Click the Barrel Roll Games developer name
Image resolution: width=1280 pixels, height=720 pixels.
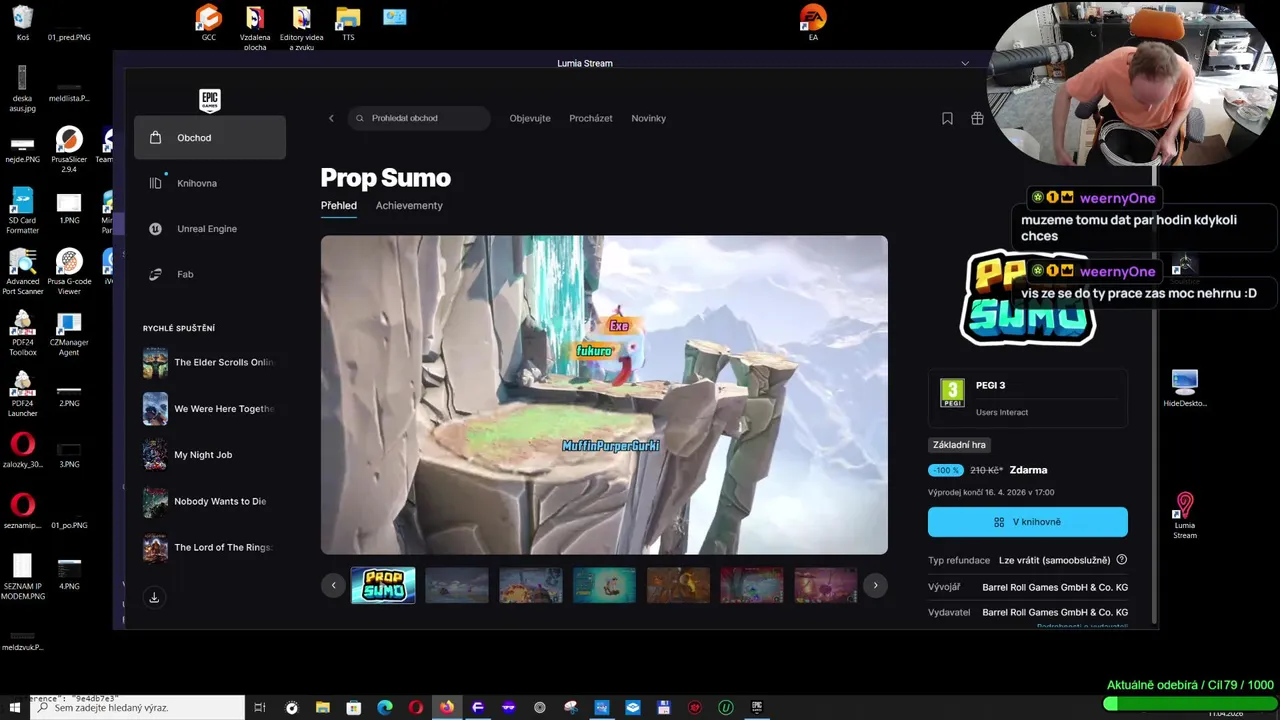click(1055, 587)
